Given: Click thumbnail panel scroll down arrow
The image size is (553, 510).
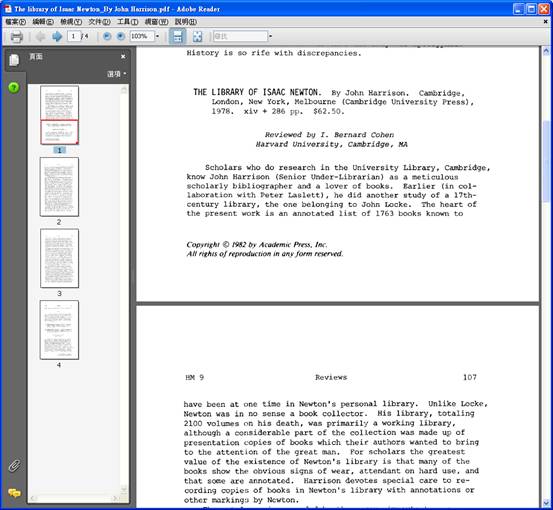Looking at the screenshot, I should pos(124,489).
